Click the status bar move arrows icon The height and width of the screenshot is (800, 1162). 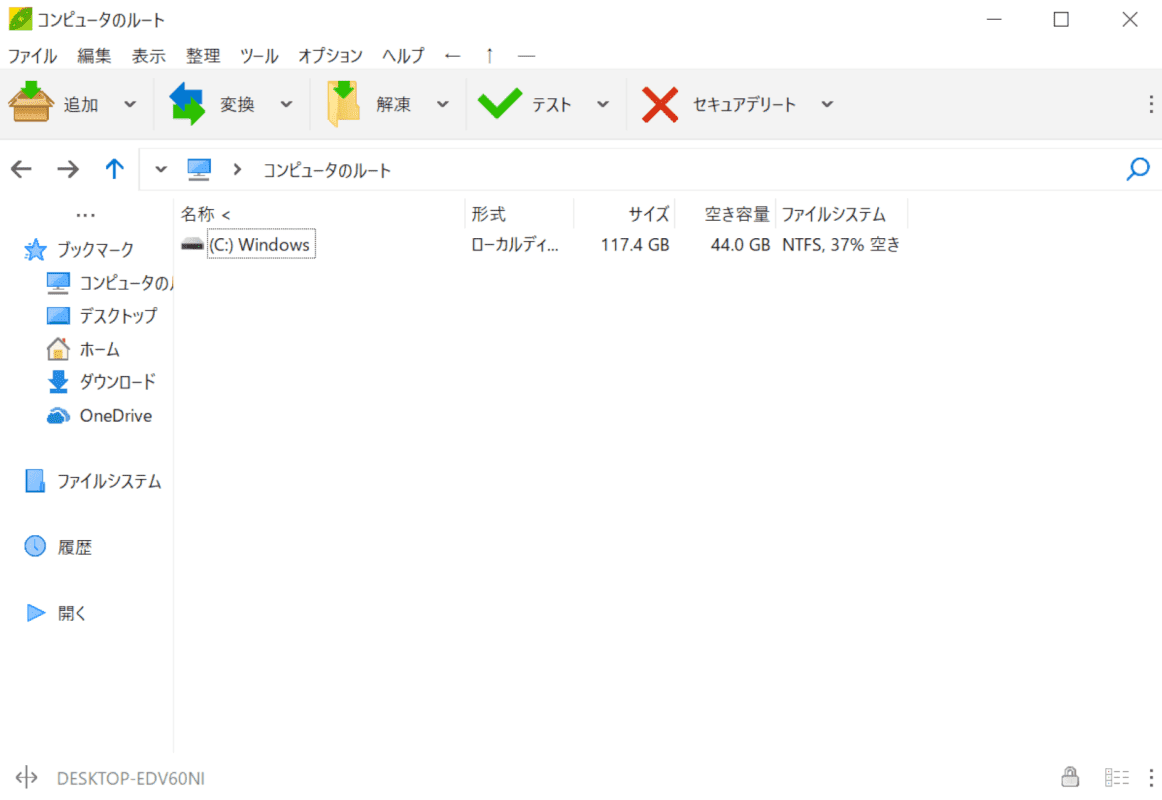pos(26,778)
